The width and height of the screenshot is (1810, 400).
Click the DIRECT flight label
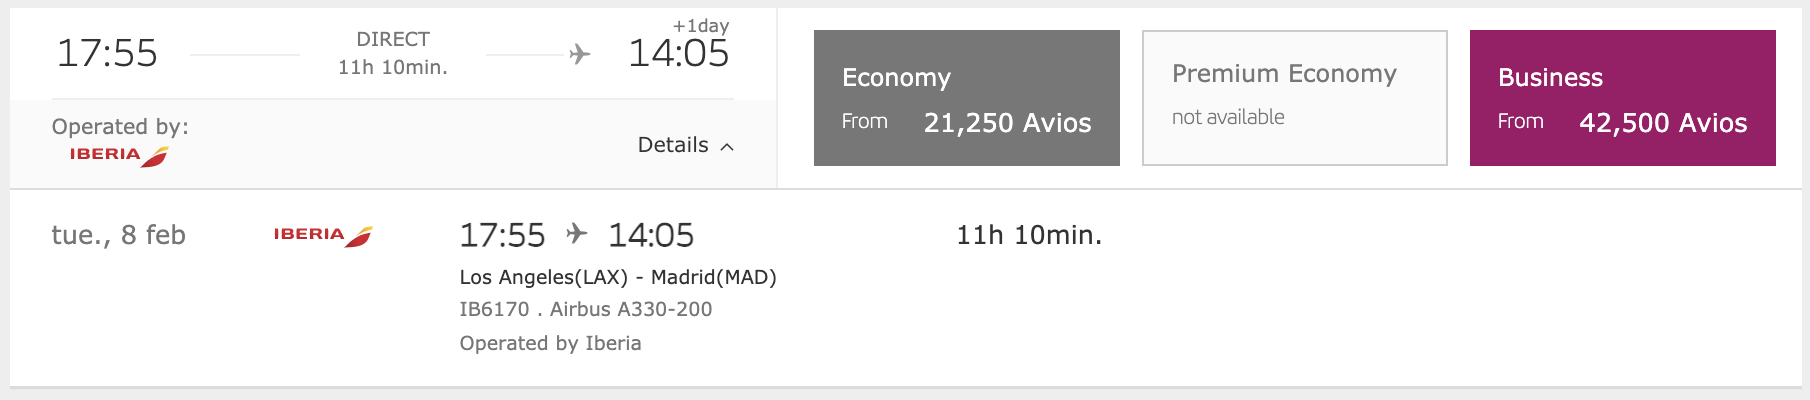[393, 39]
